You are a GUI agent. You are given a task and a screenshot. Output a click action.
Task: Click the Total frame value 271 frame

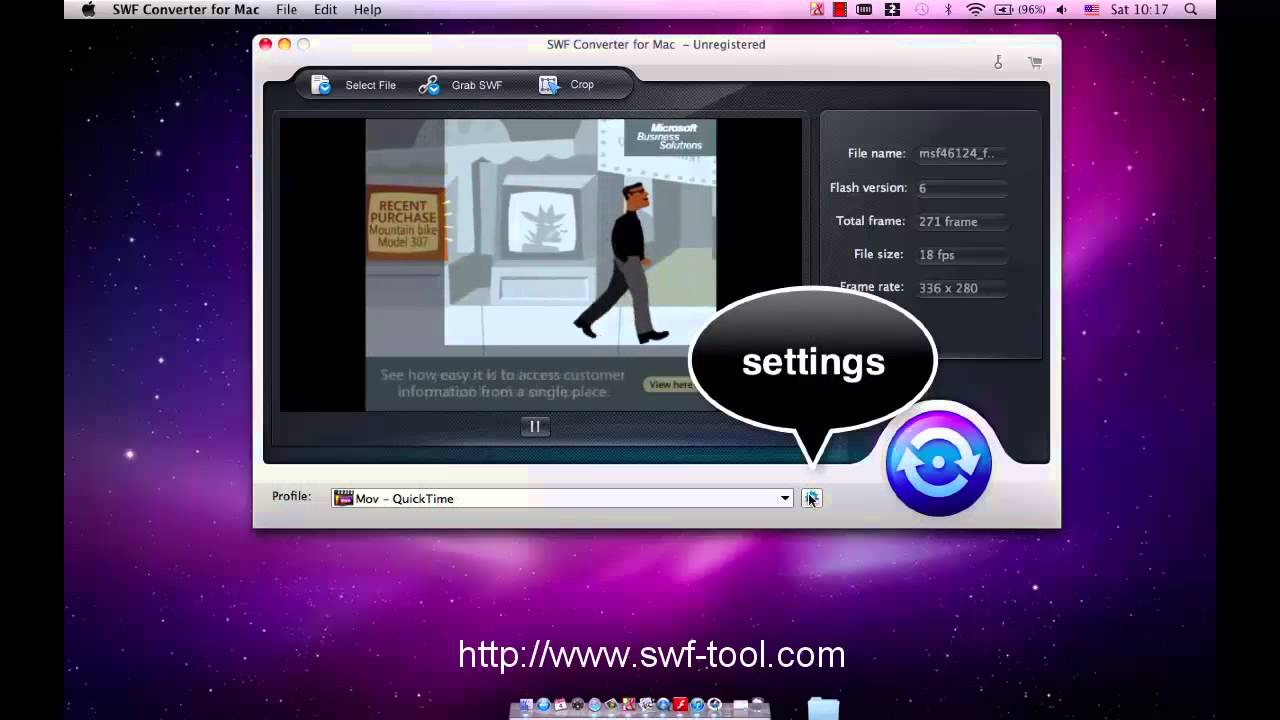tap(961, 222)
